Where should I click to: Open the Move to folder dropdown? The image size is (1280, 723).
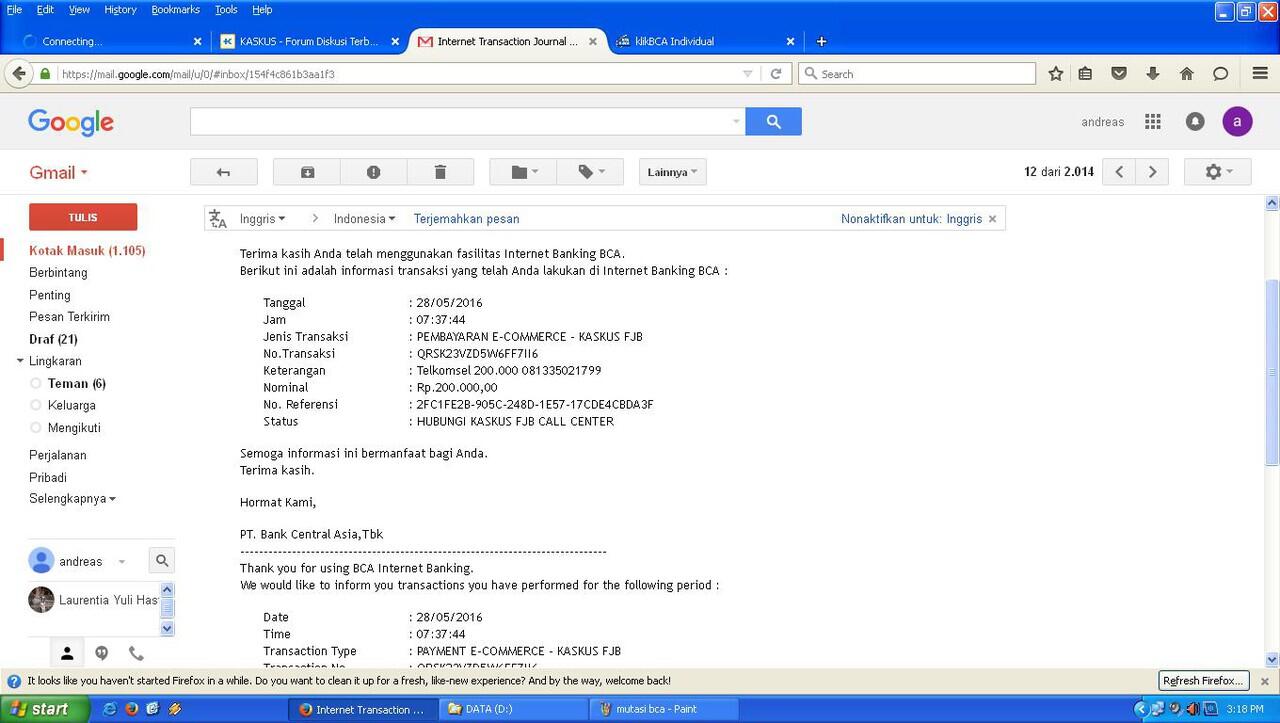[x=523, y=172]
